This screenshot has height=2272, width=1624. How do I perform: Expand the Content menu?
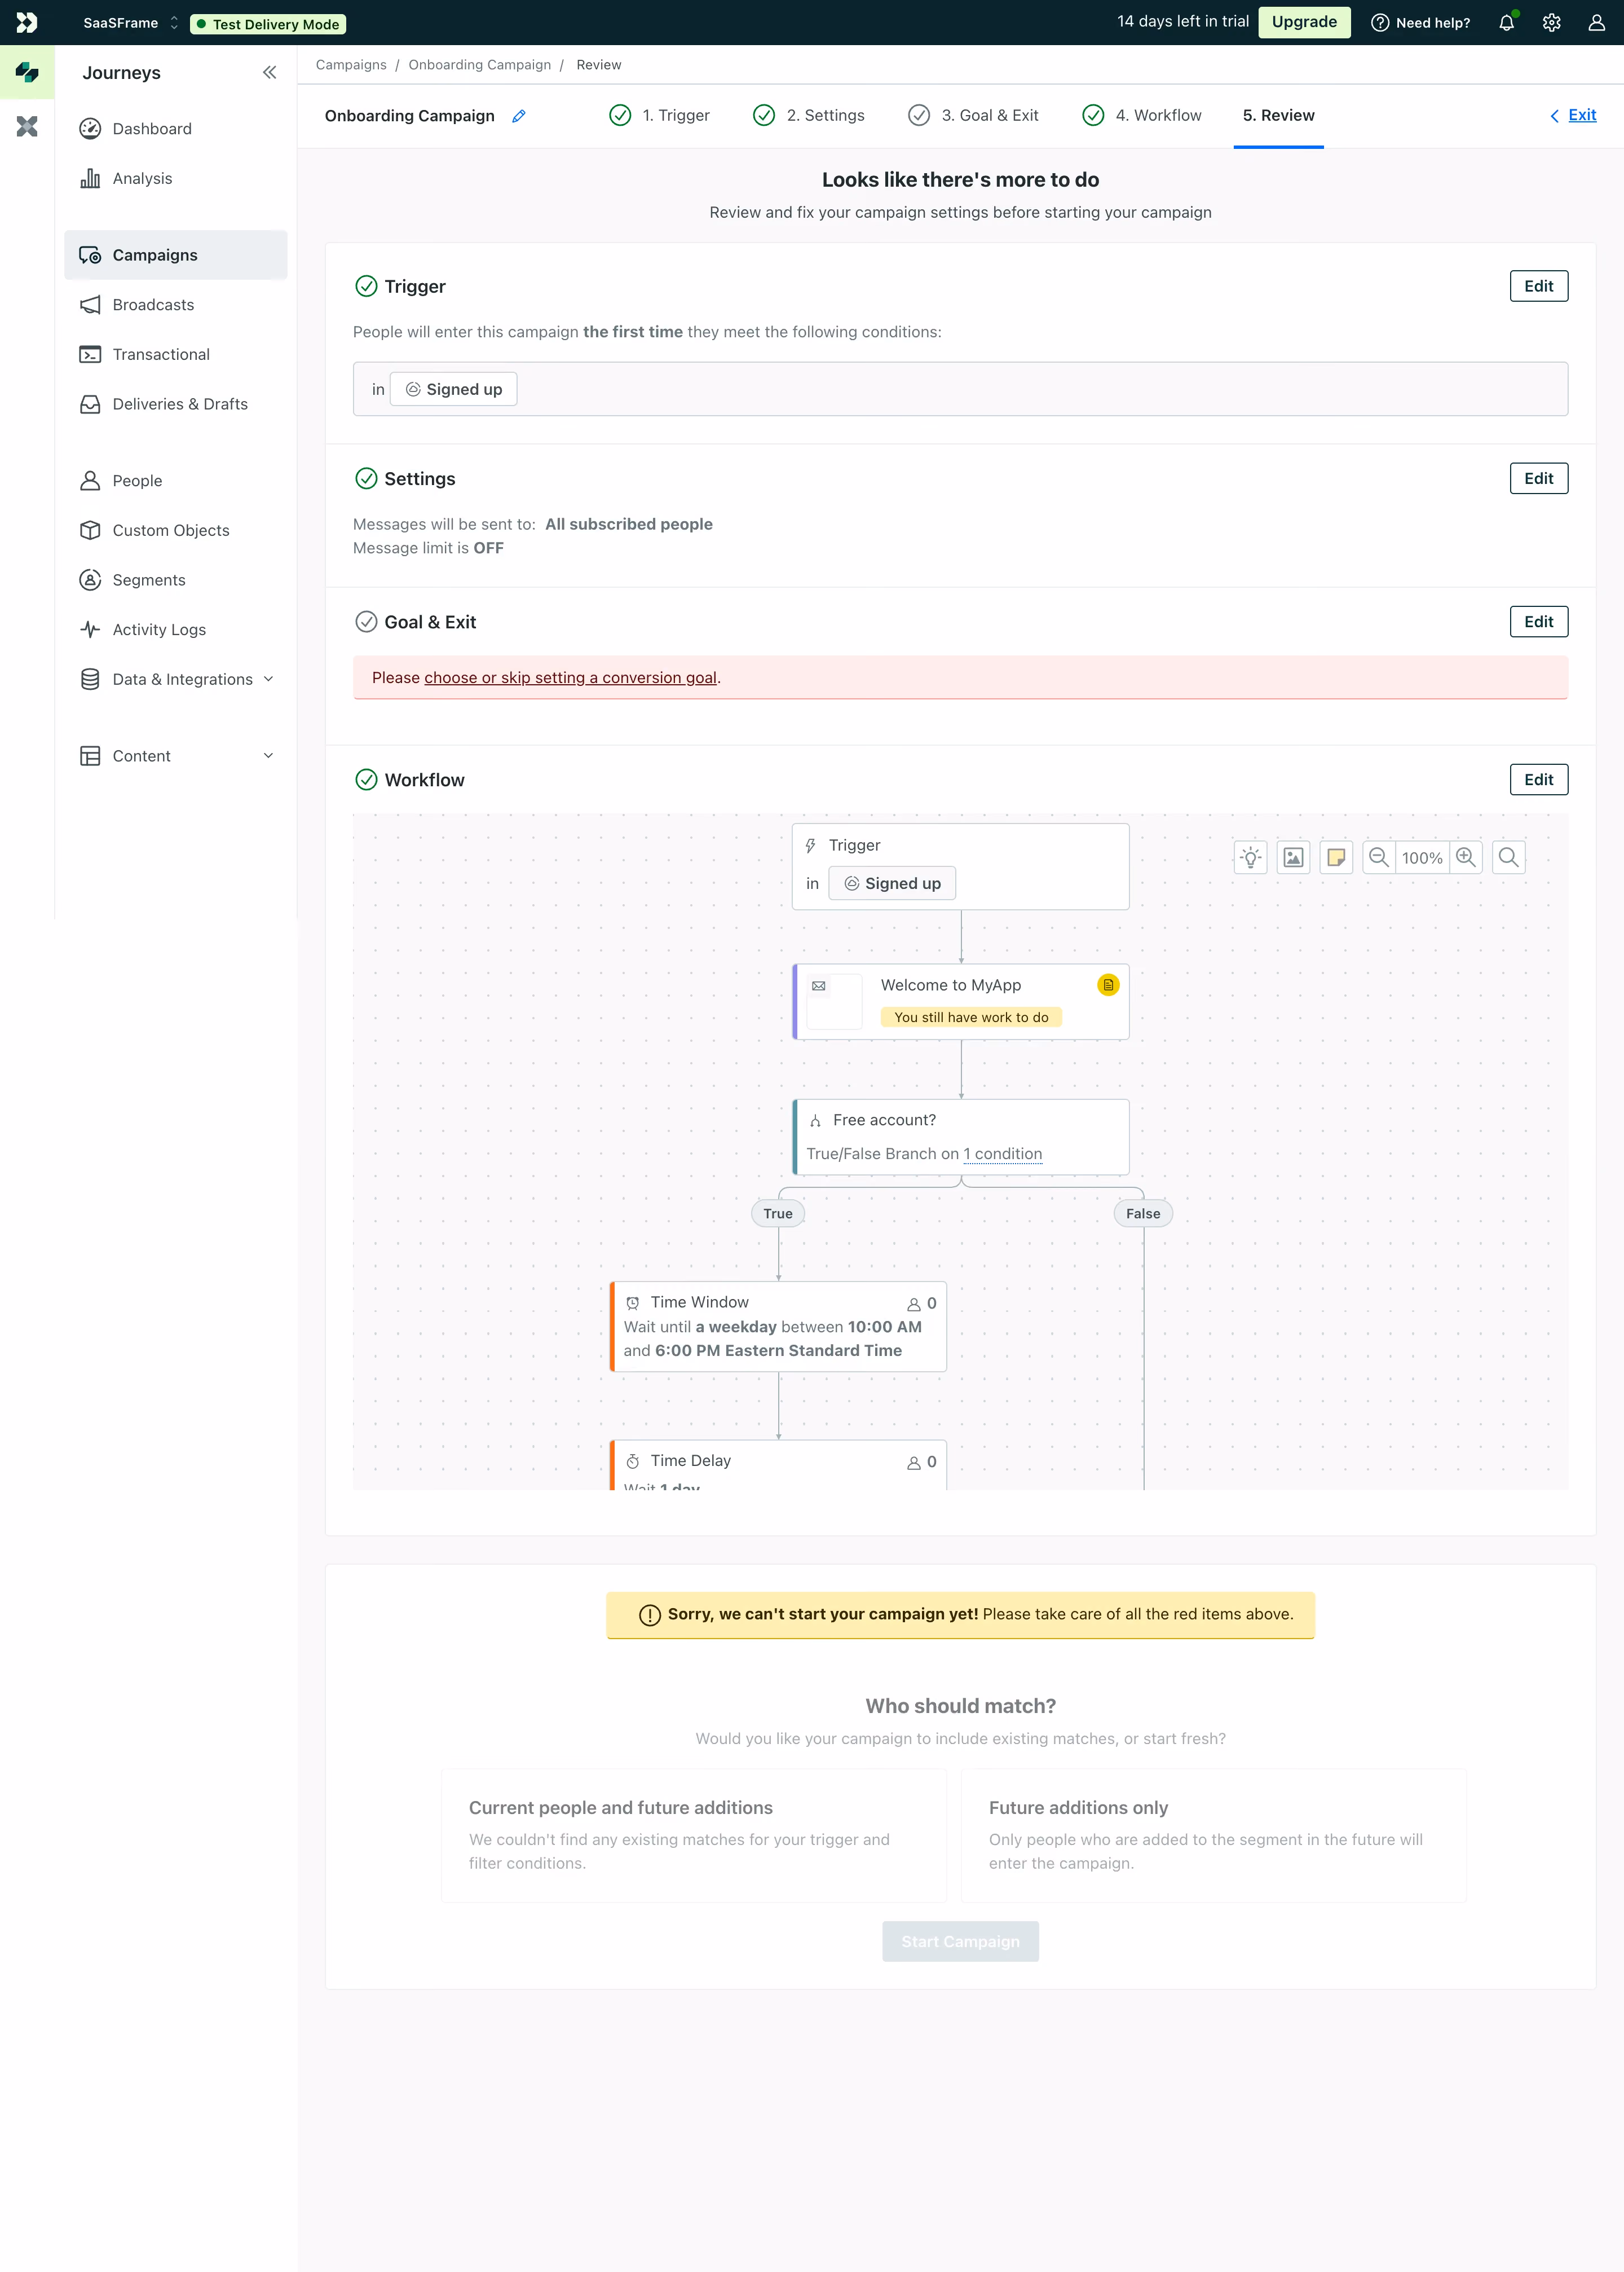click(175, 756)
